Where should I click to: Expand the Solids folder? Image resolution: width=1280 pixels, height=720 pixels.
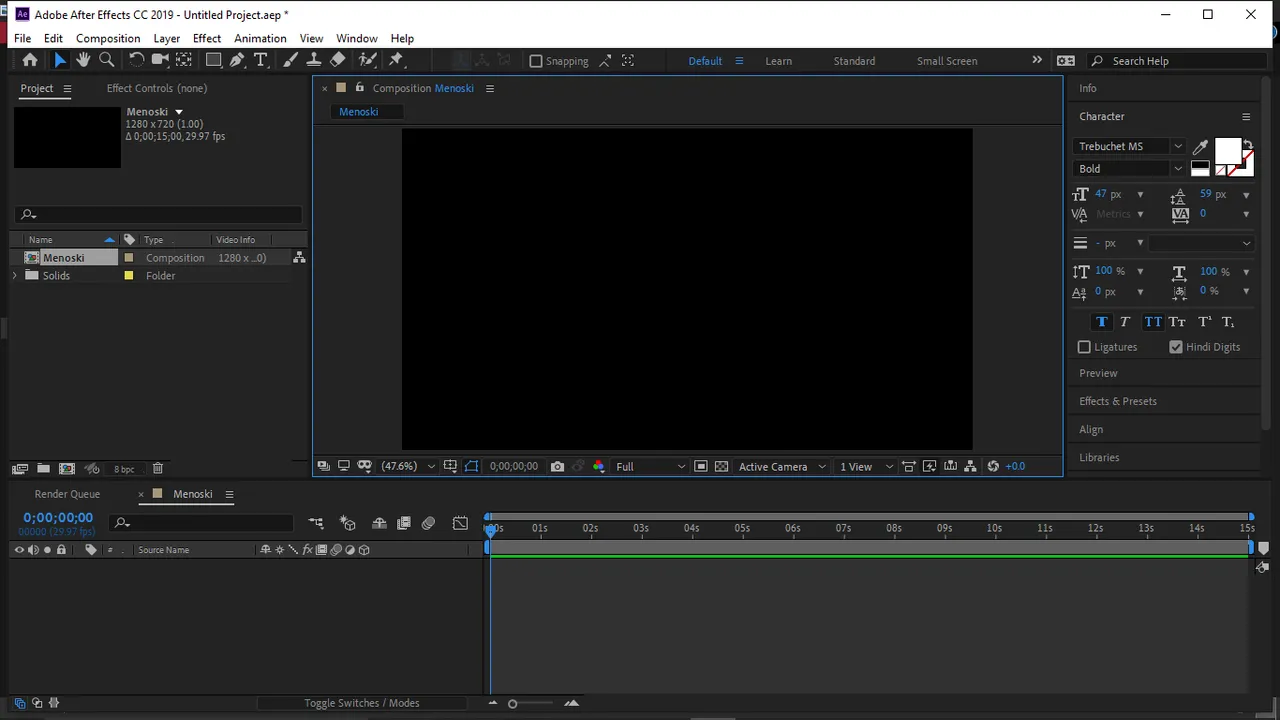coord(14,276)
